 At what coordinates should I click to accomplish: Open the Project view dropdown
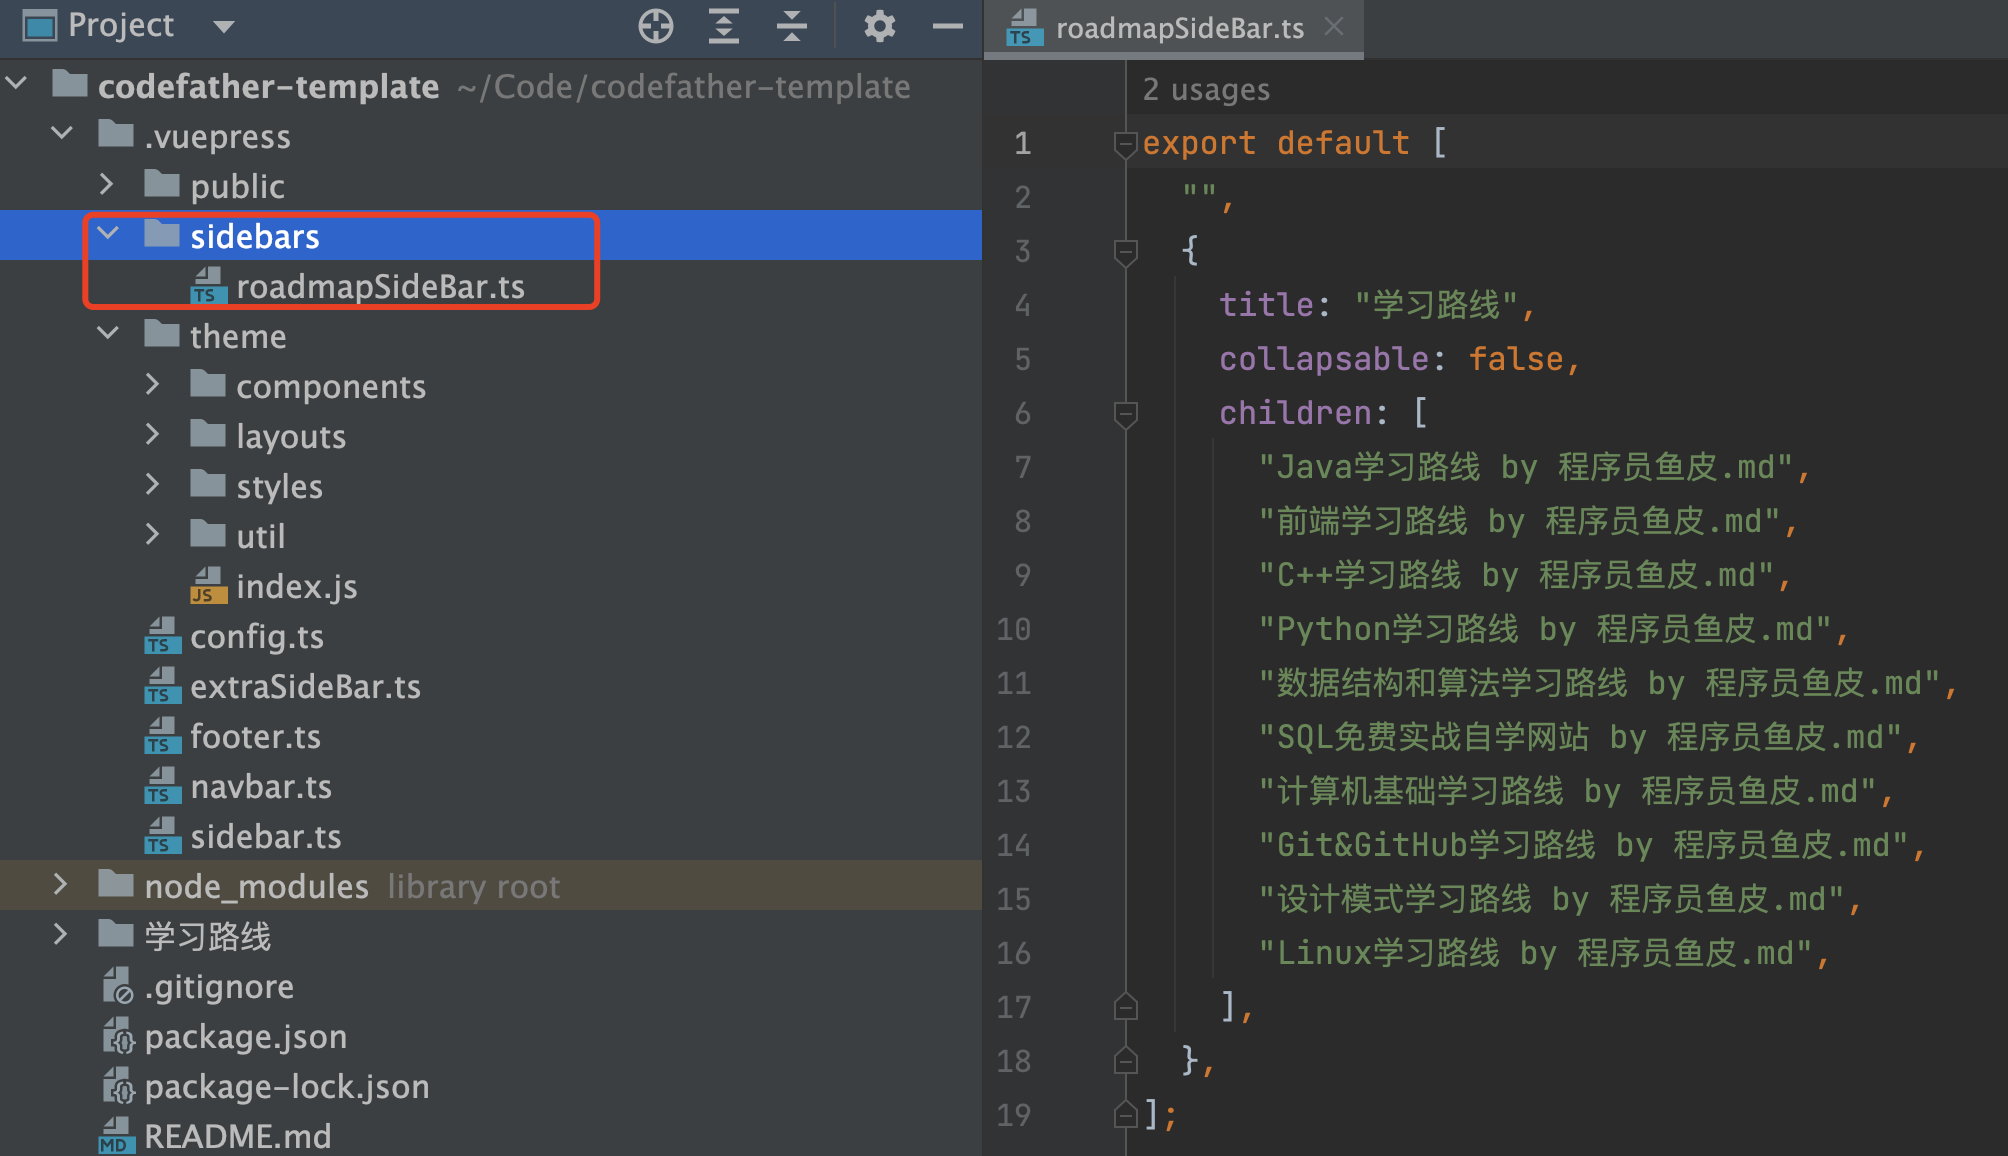(x=224, y=26)
